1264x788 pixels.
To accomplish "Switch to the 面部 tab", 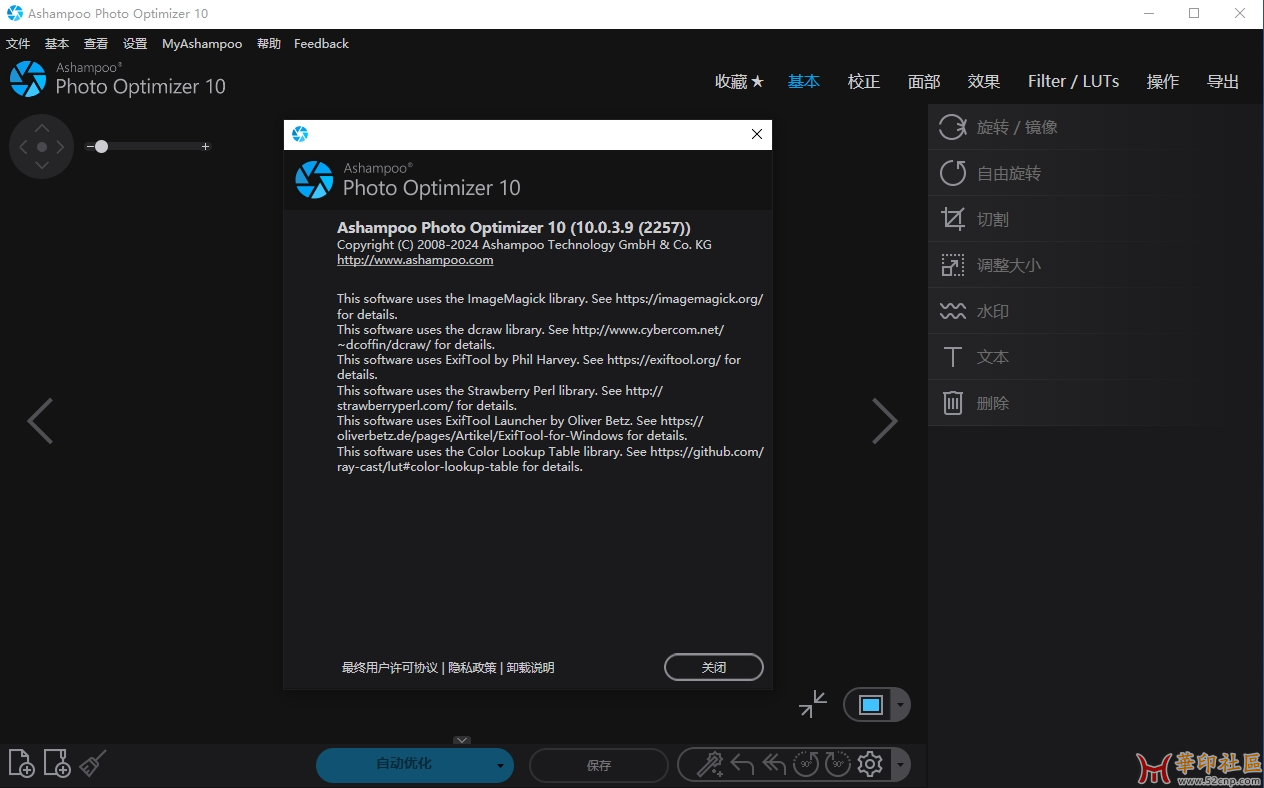I will pos(924,82).
